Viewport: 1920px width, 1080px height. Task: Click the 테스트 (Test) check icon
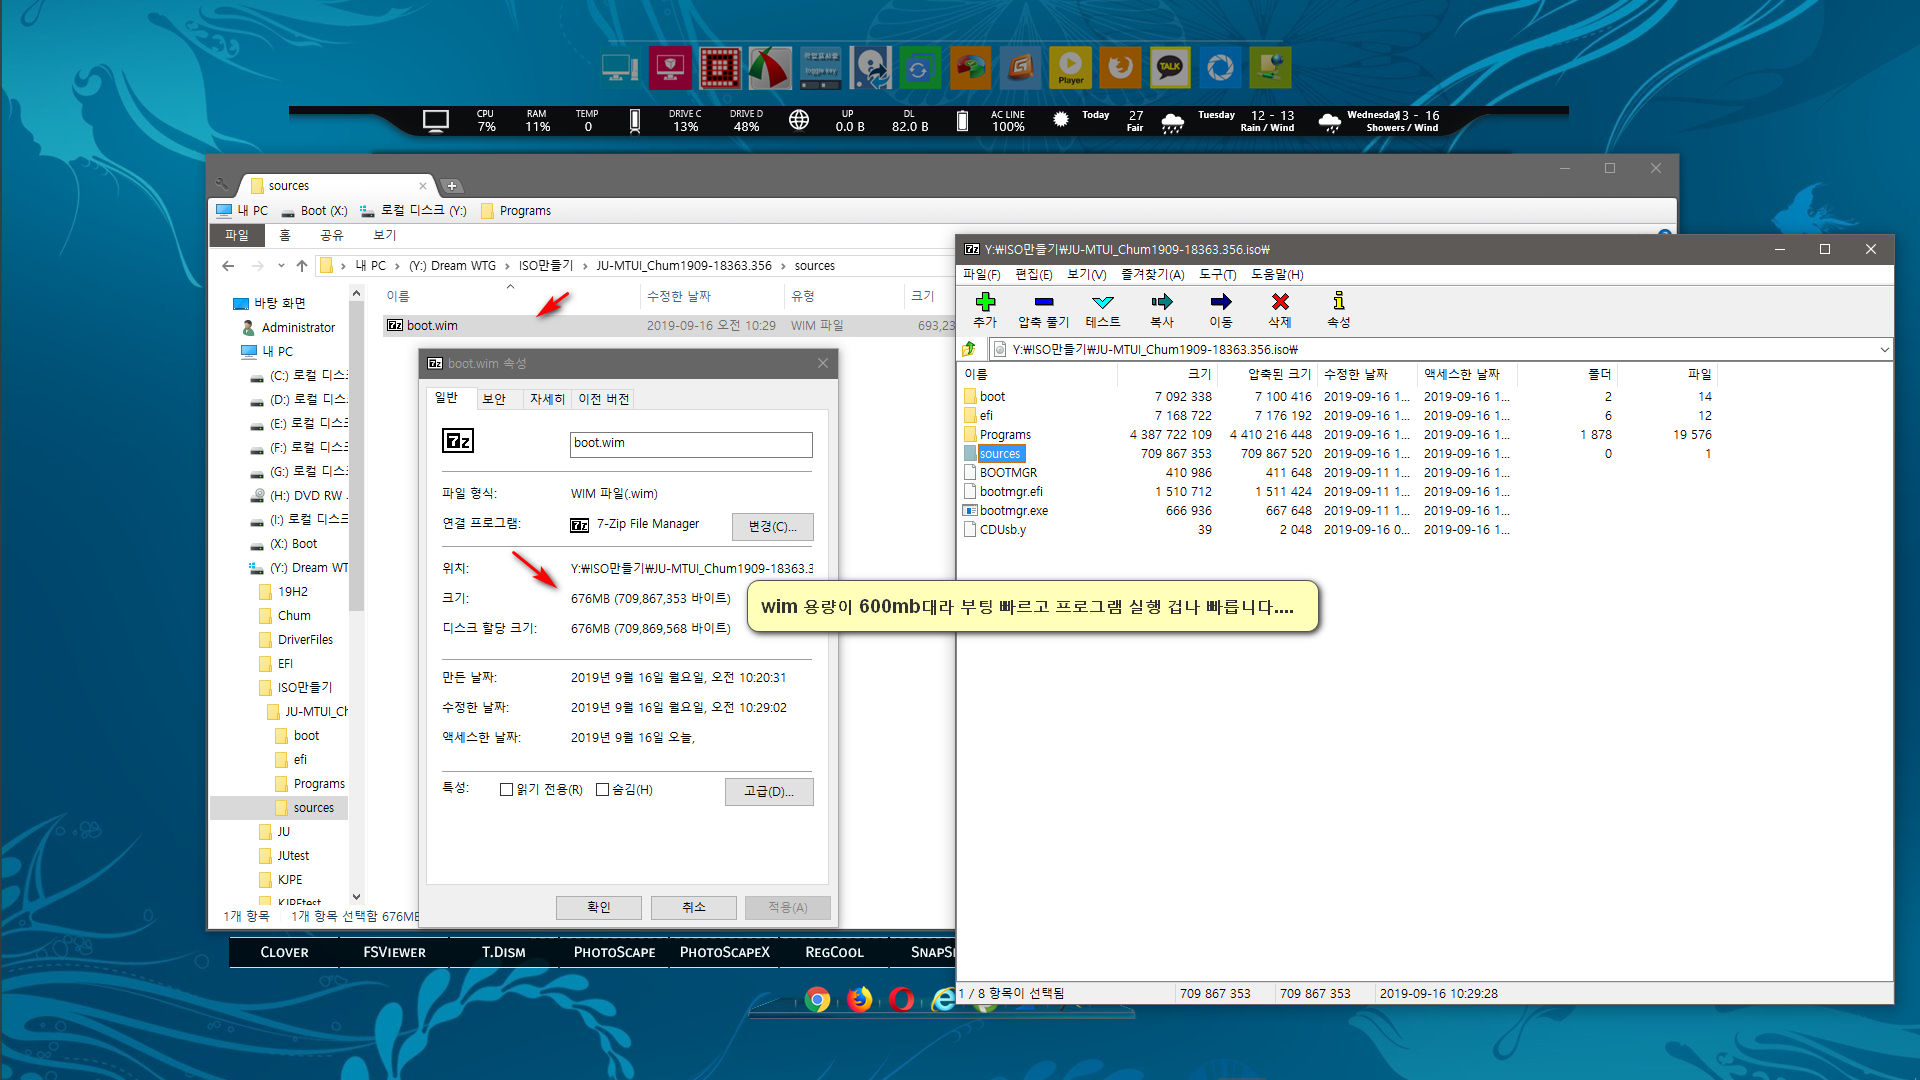pyautogui.click(x=1102, y=302)
